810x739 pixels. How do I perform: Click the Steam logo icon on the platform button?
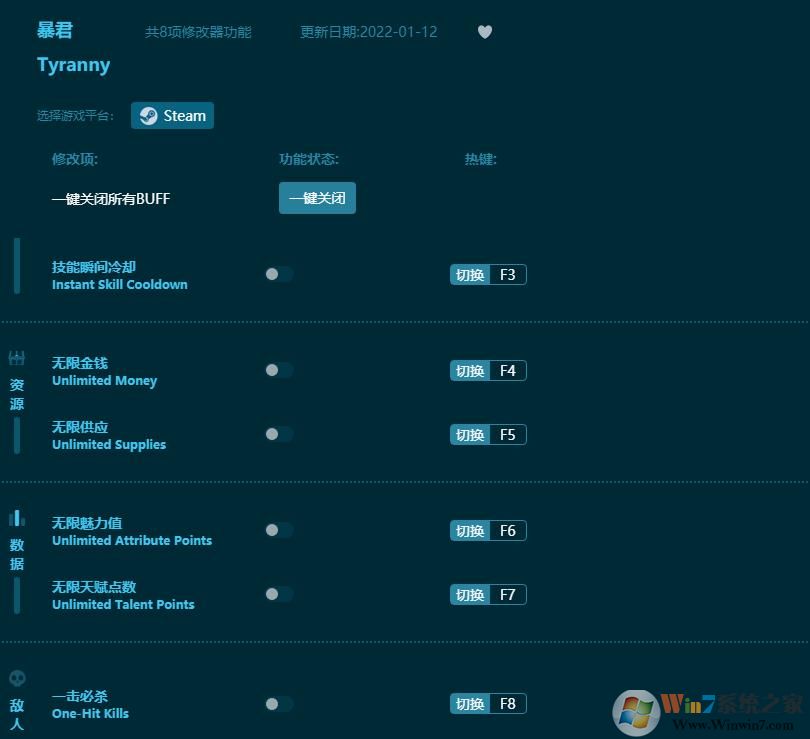[x=149, y=115]
